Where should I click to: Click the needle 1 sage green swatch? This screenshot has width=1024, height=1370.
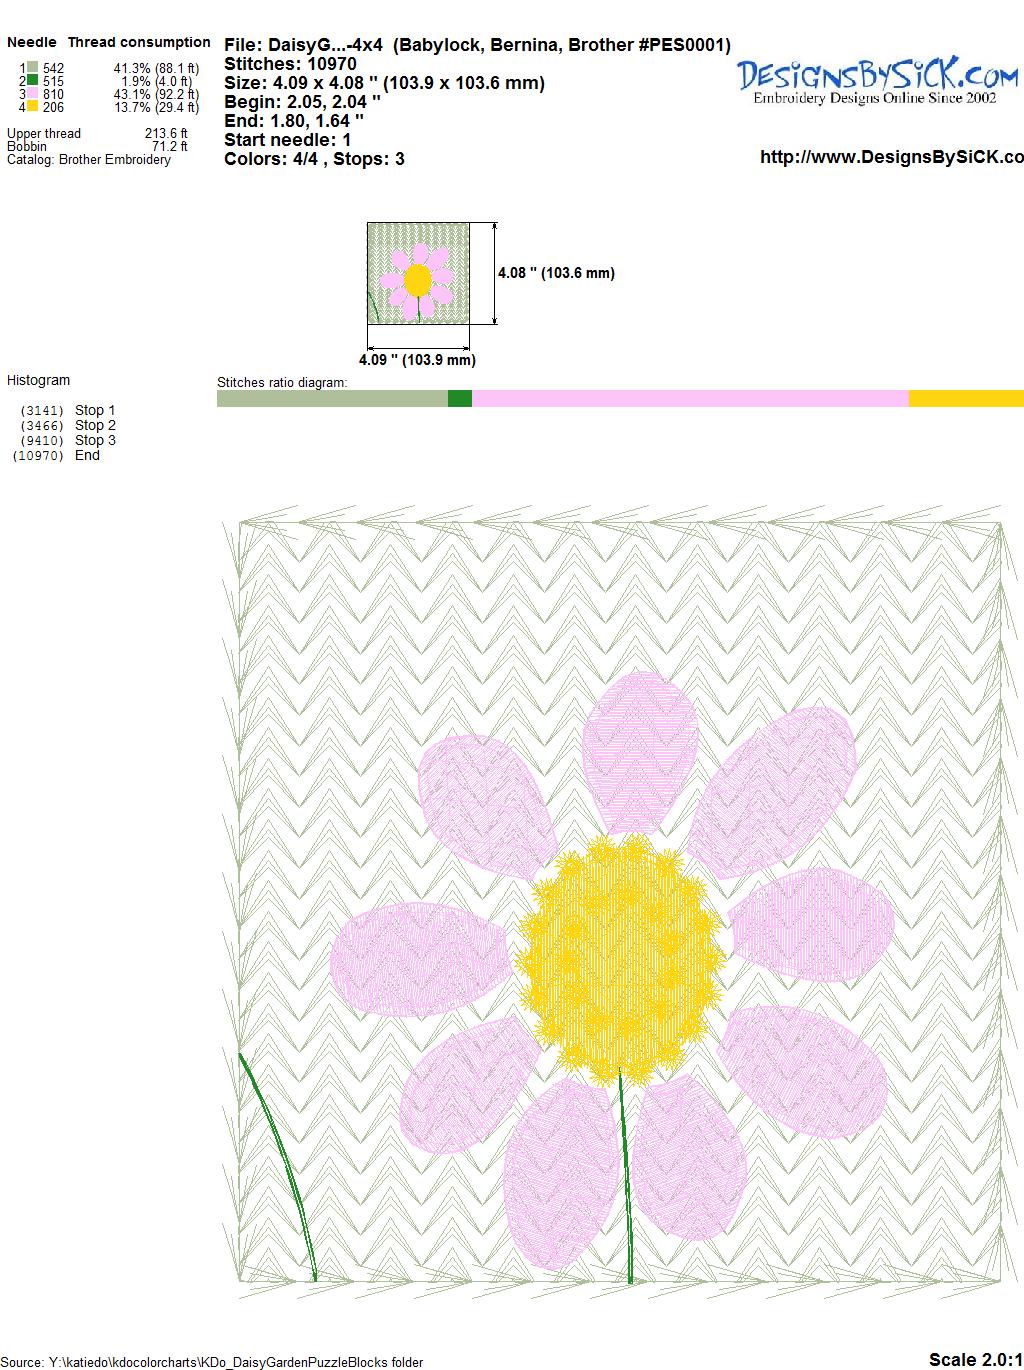pyautogui.click(x=33, y=68)
